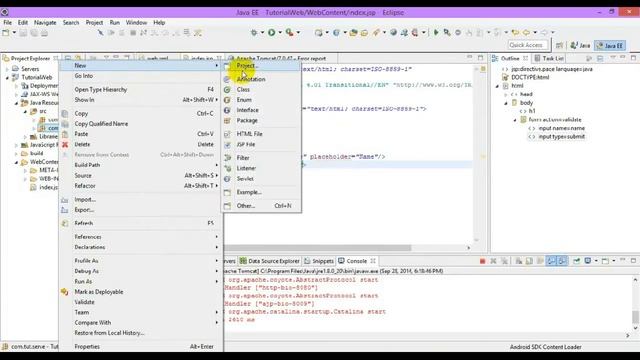Click the Copy icon in context menu

point(65,113)
